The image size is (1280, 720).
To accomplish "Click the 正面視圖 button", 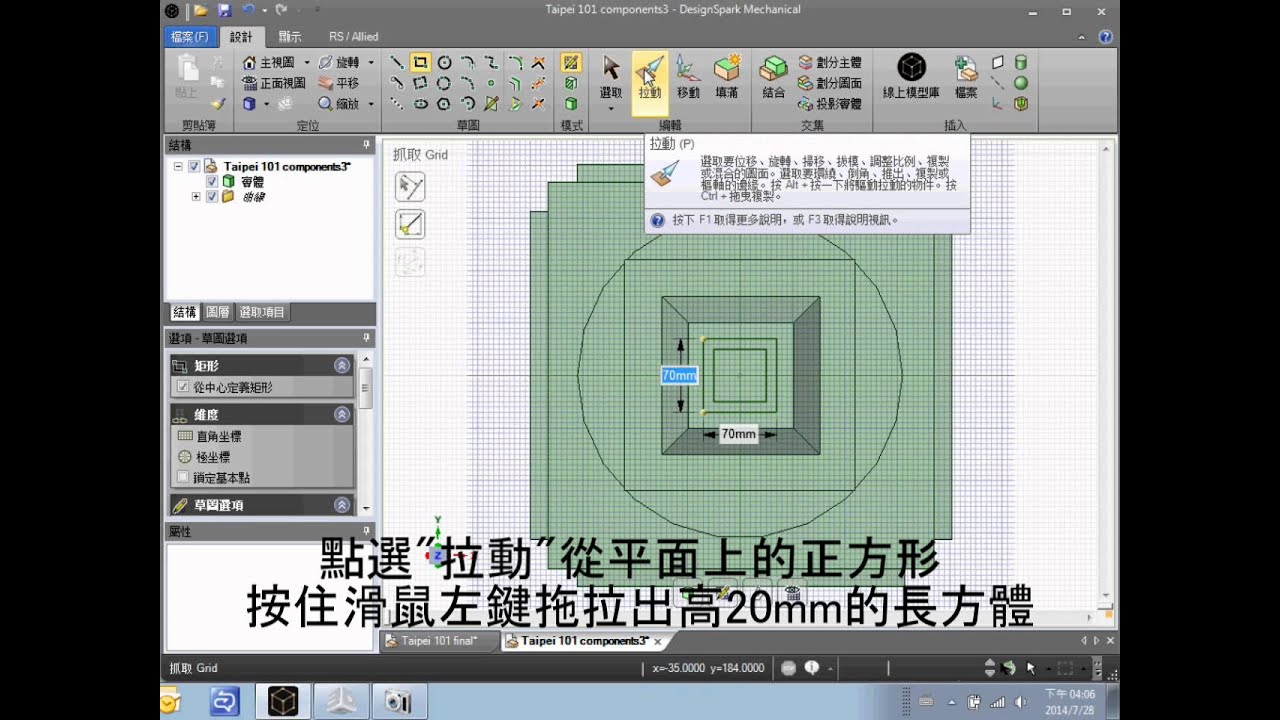I will pos(275,83).
